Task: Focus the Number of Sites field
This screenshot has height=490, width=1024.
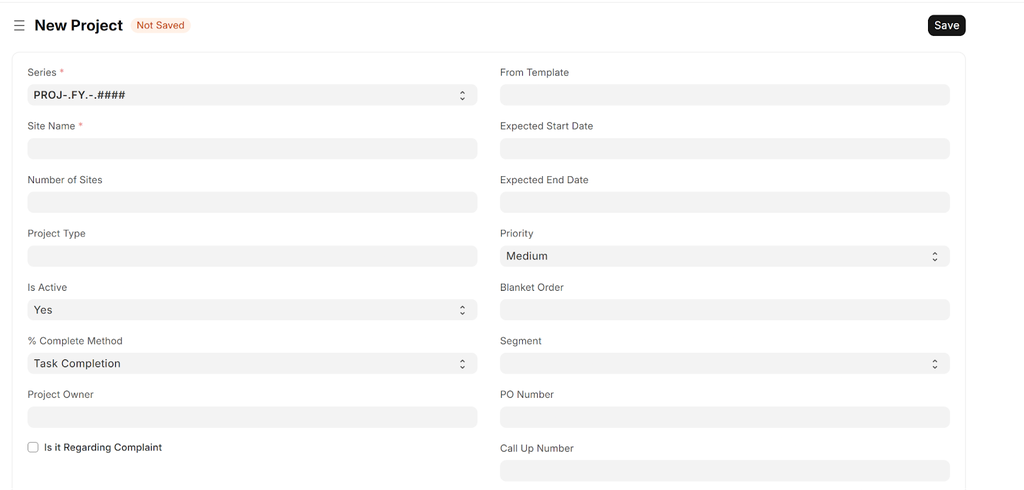Action: 252,202
